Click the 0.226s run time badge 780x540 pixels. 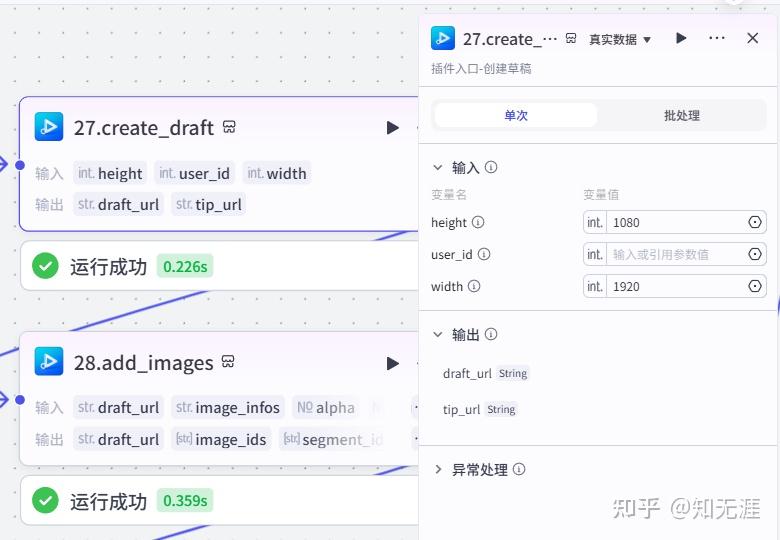point(185,267)
